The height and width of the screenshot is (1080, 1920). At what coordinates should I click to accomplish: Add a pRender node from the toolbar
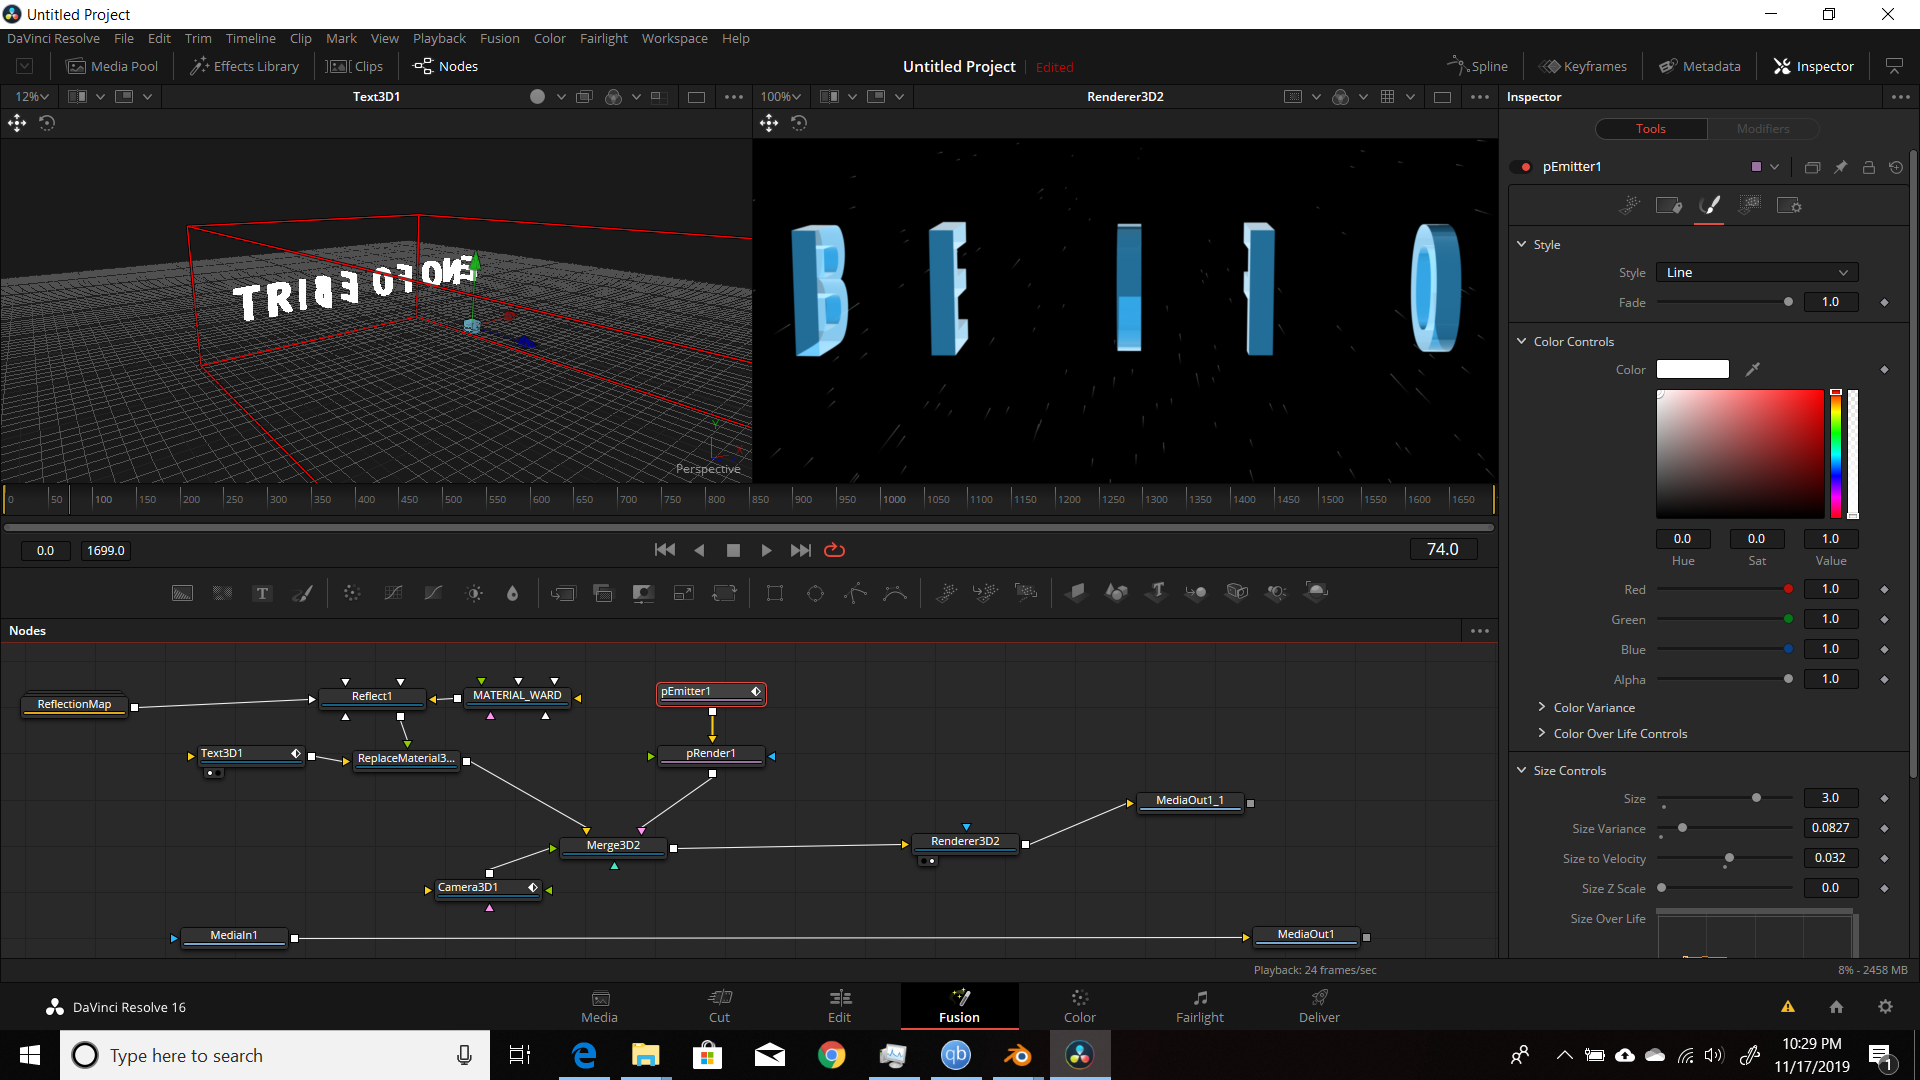pyautogui.click(x=1026, y=593)
